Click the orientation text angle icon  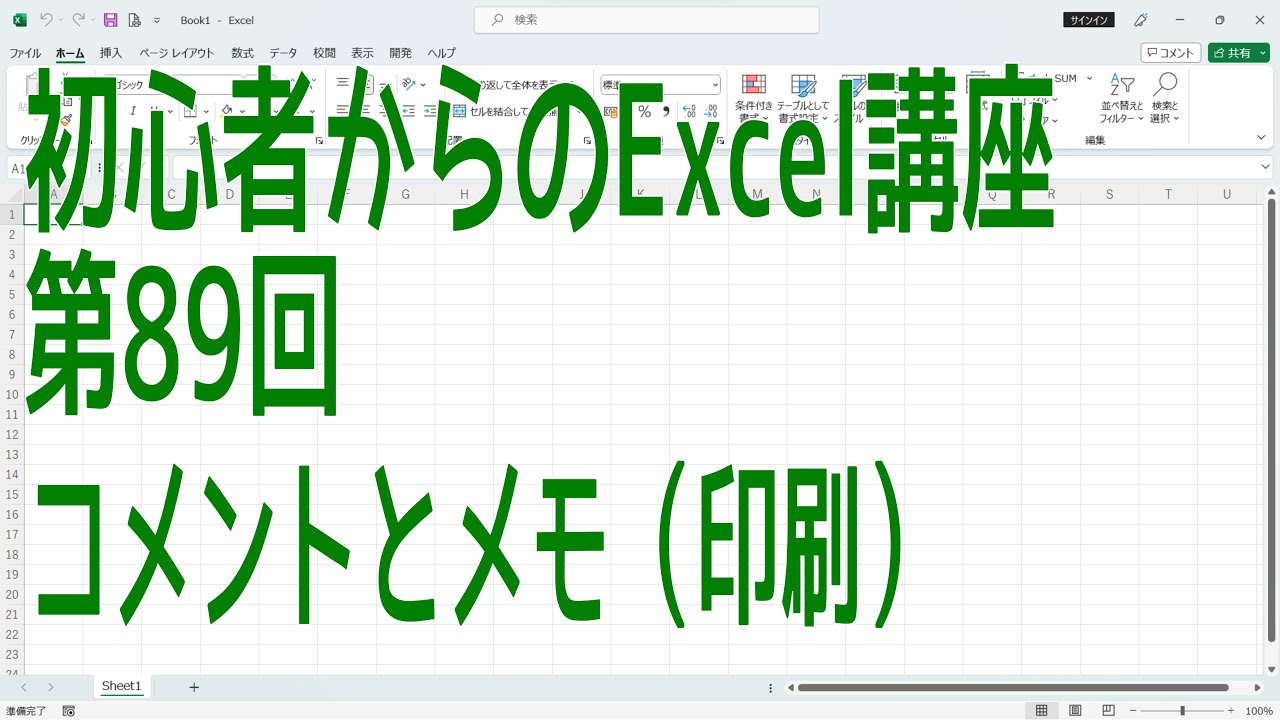[409, 84]
